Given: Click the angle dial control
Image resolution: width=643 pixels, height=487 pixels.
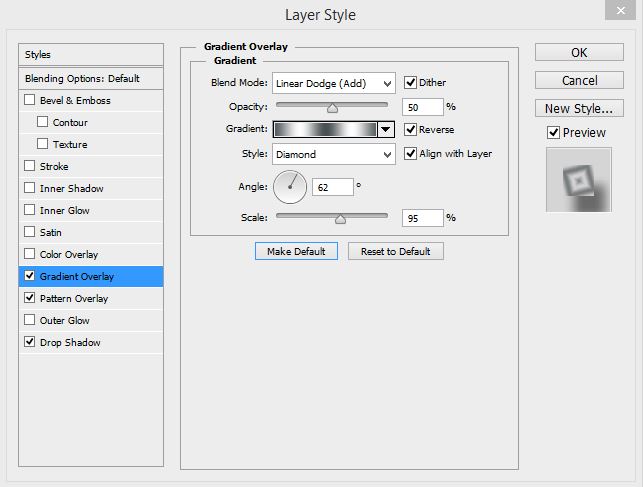Looking at the screenshot, I should 290,185.
